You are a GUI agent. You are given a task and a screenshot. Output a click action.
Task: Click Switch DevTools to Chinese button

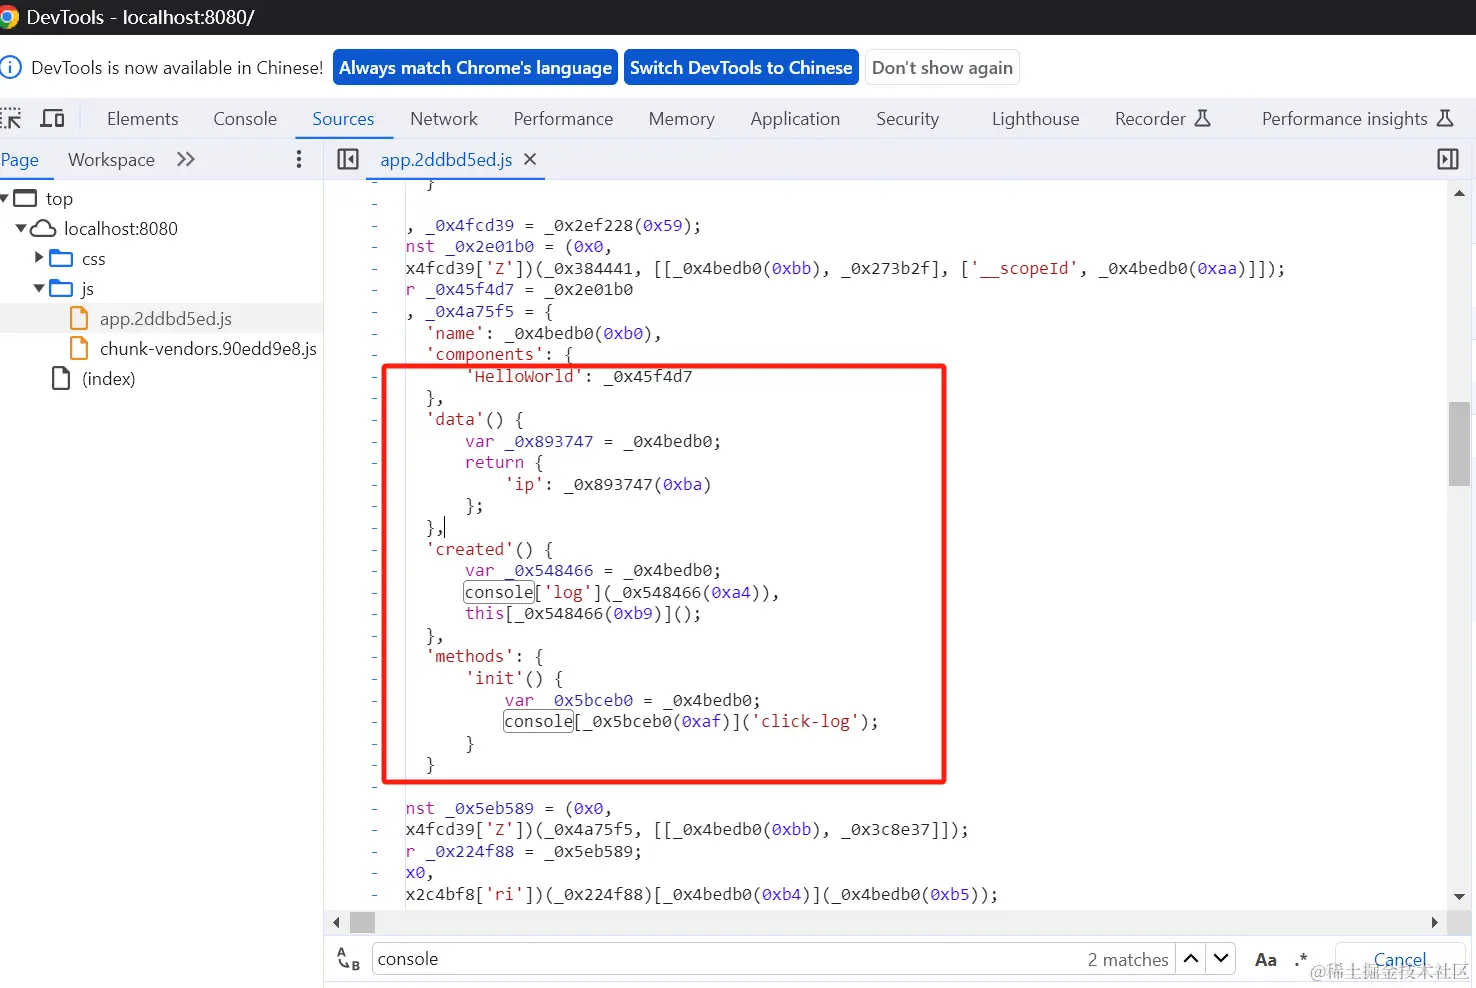tap(741, 67)
